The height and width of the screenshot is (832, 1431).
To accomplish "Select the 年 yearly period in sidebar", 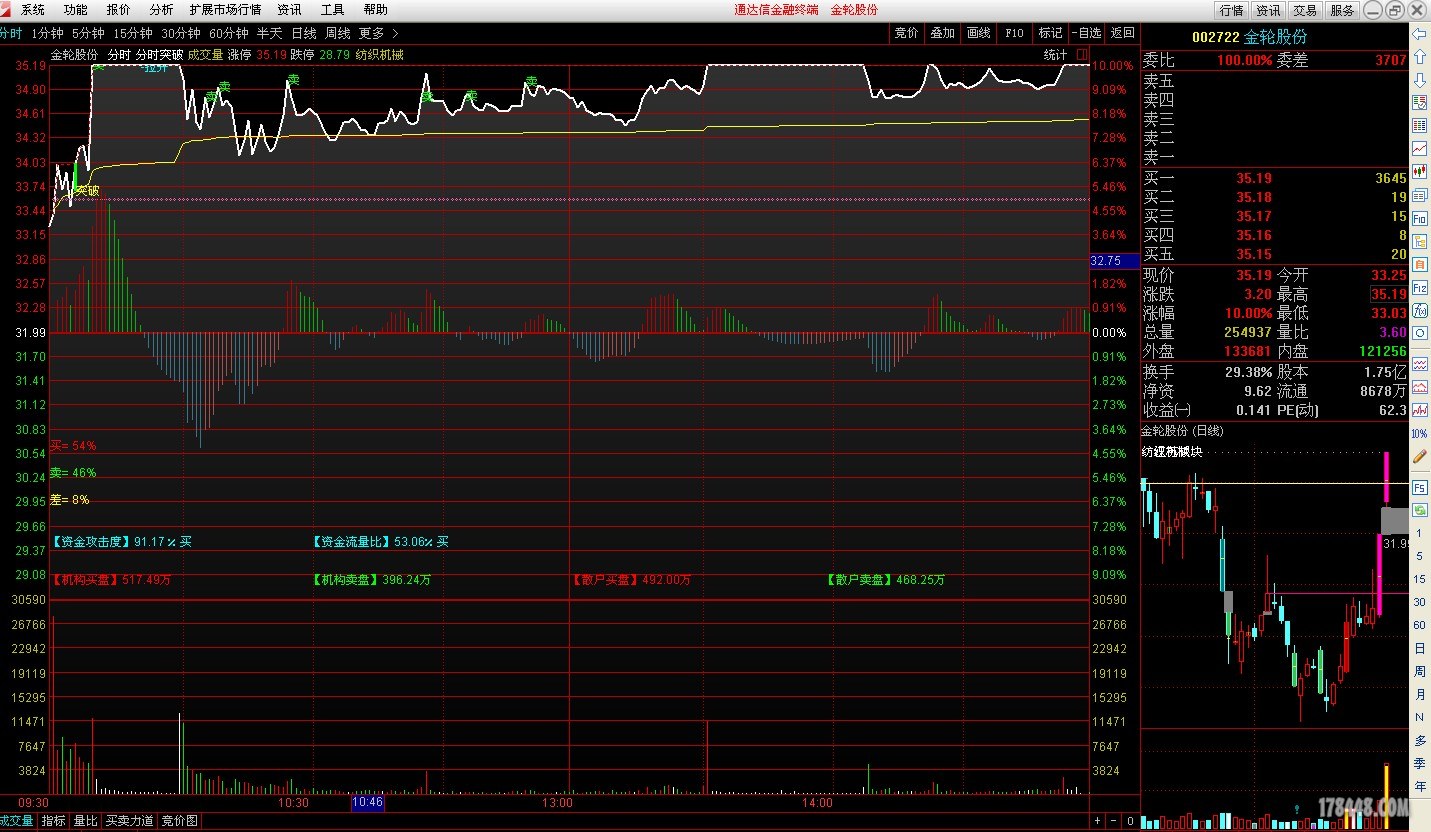I will tap(1419, 786).
